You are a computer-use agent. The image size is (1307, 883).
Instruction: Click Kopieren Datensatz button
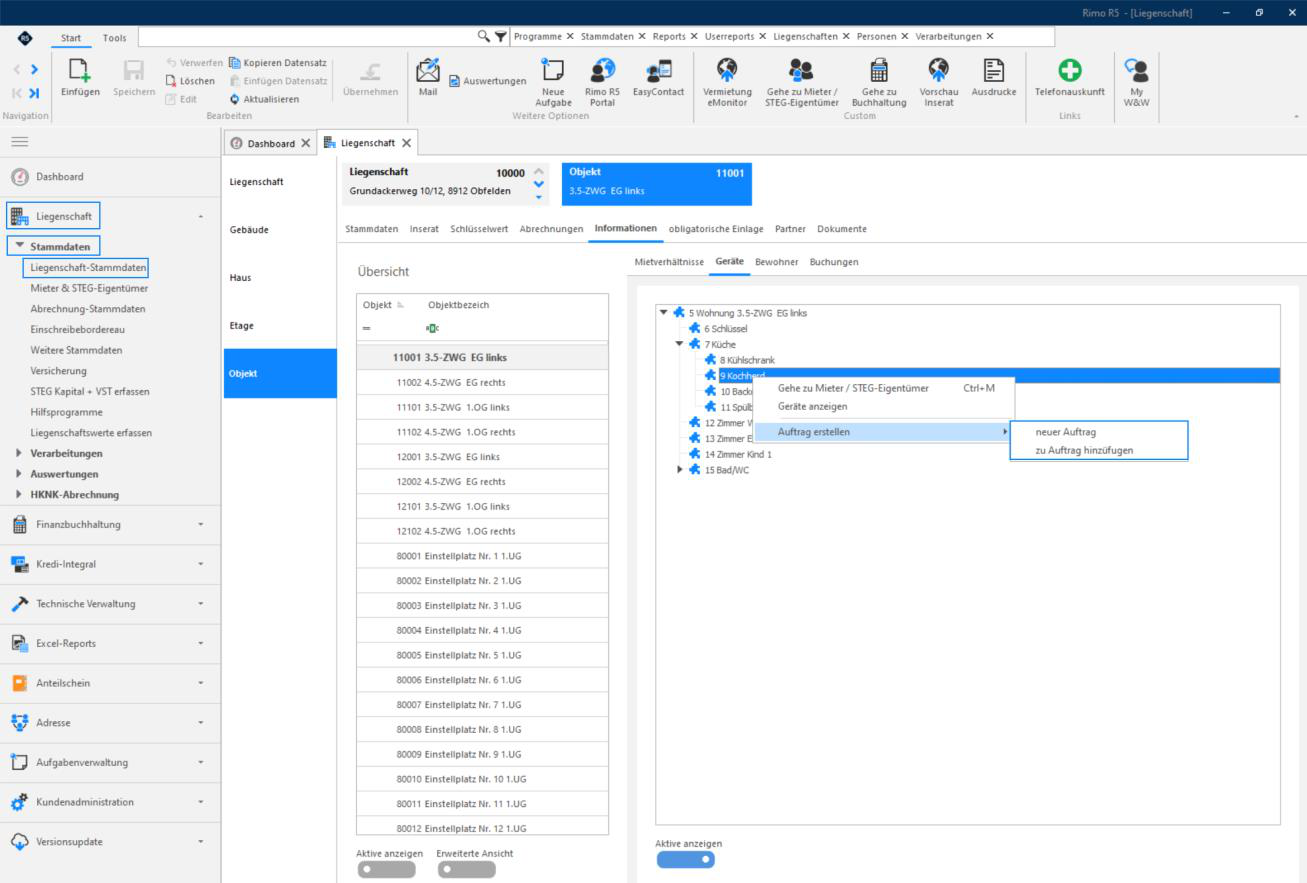pyautogui.click(x=277, y=63)
